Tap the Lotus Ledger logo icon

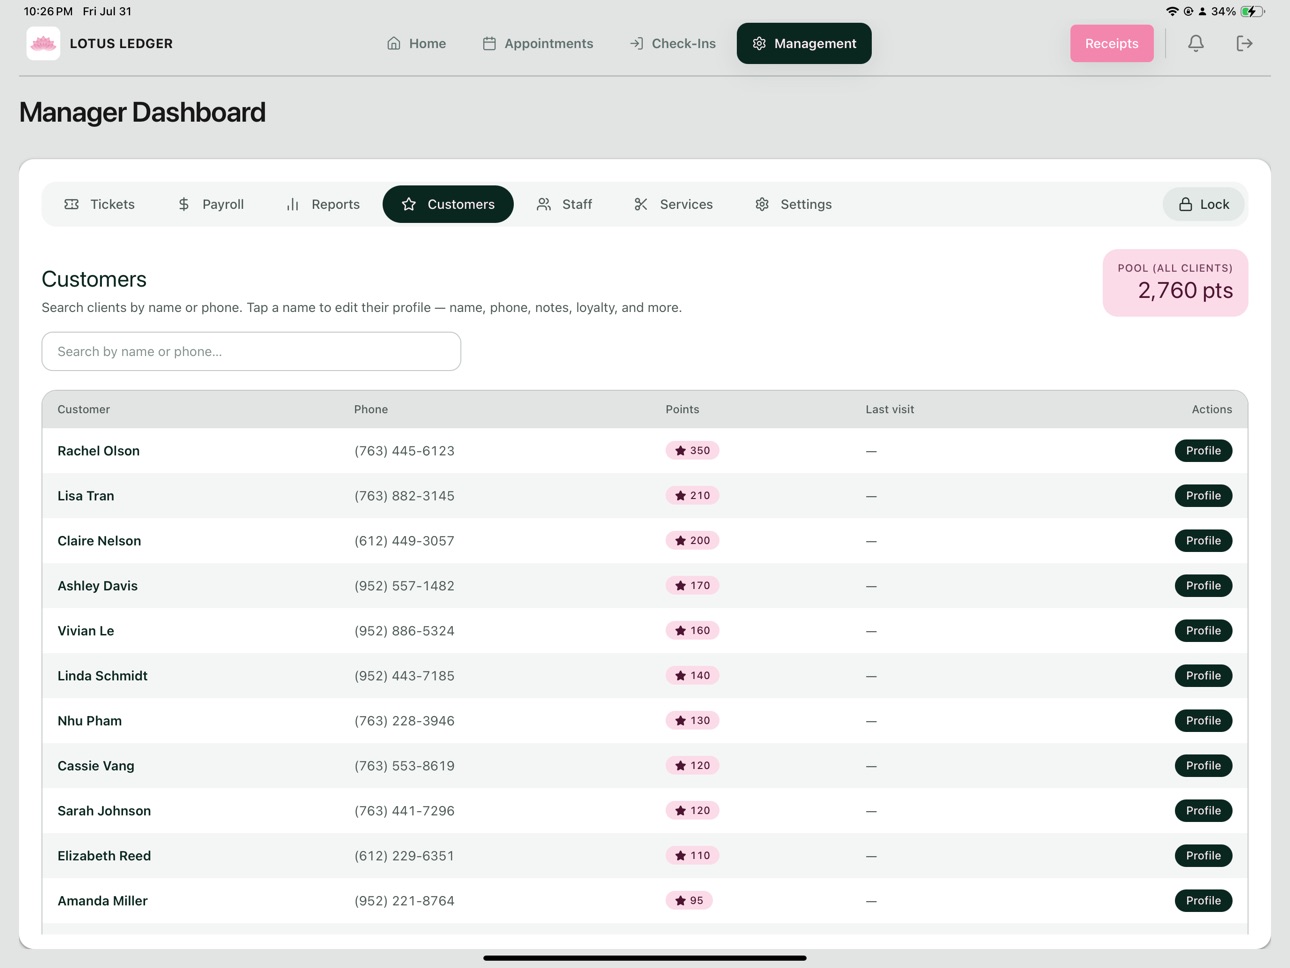pos(43,43)
